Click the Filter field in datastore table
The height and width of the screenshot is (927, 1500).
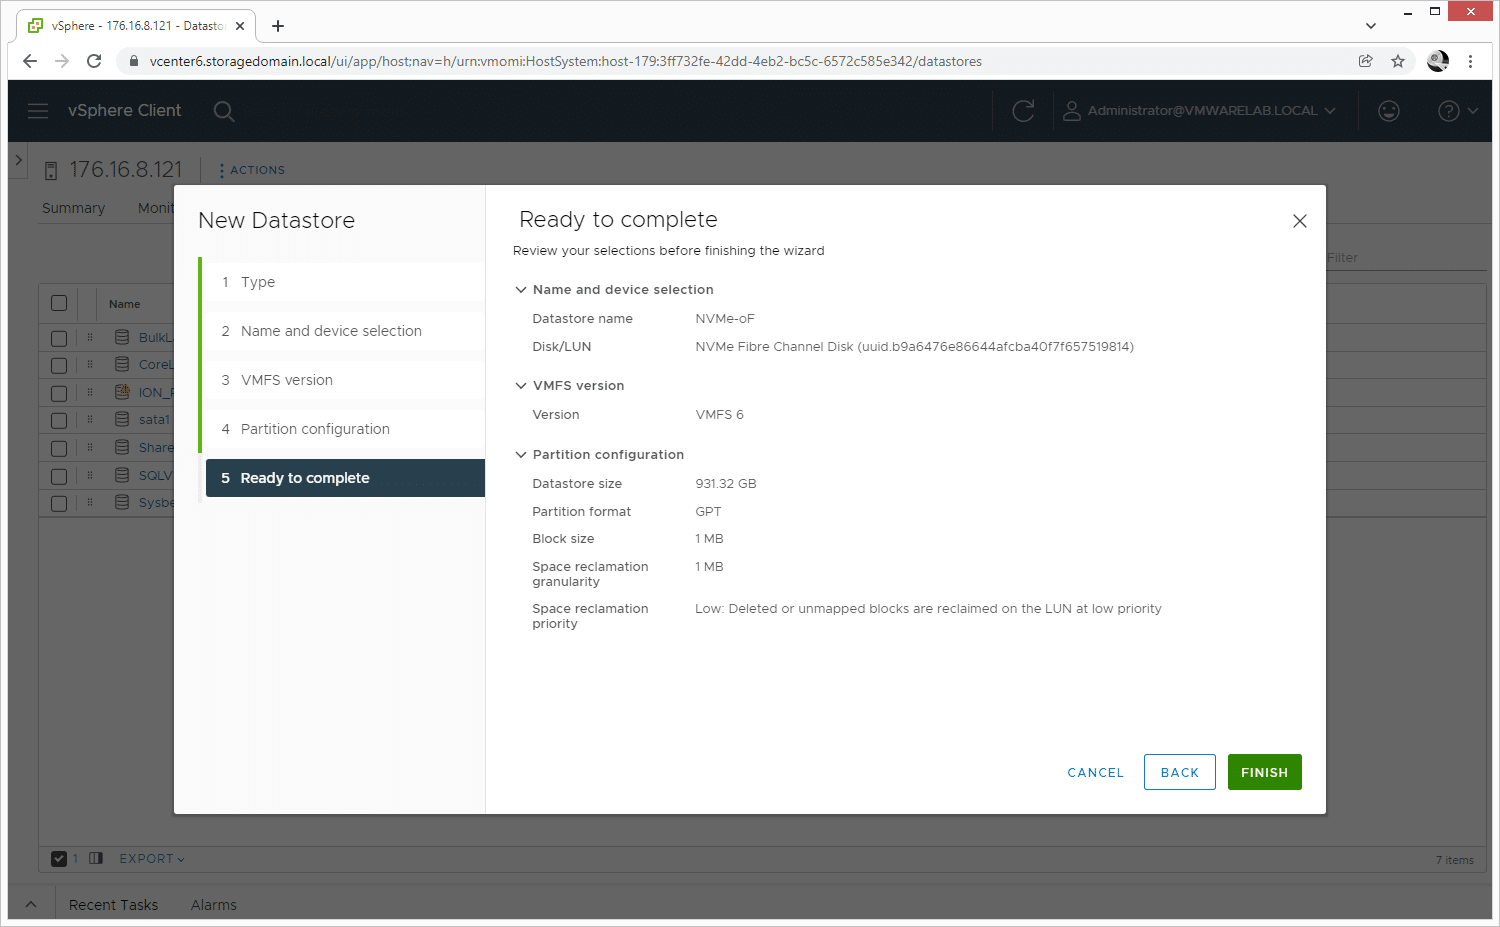[x=1406, y=258]
